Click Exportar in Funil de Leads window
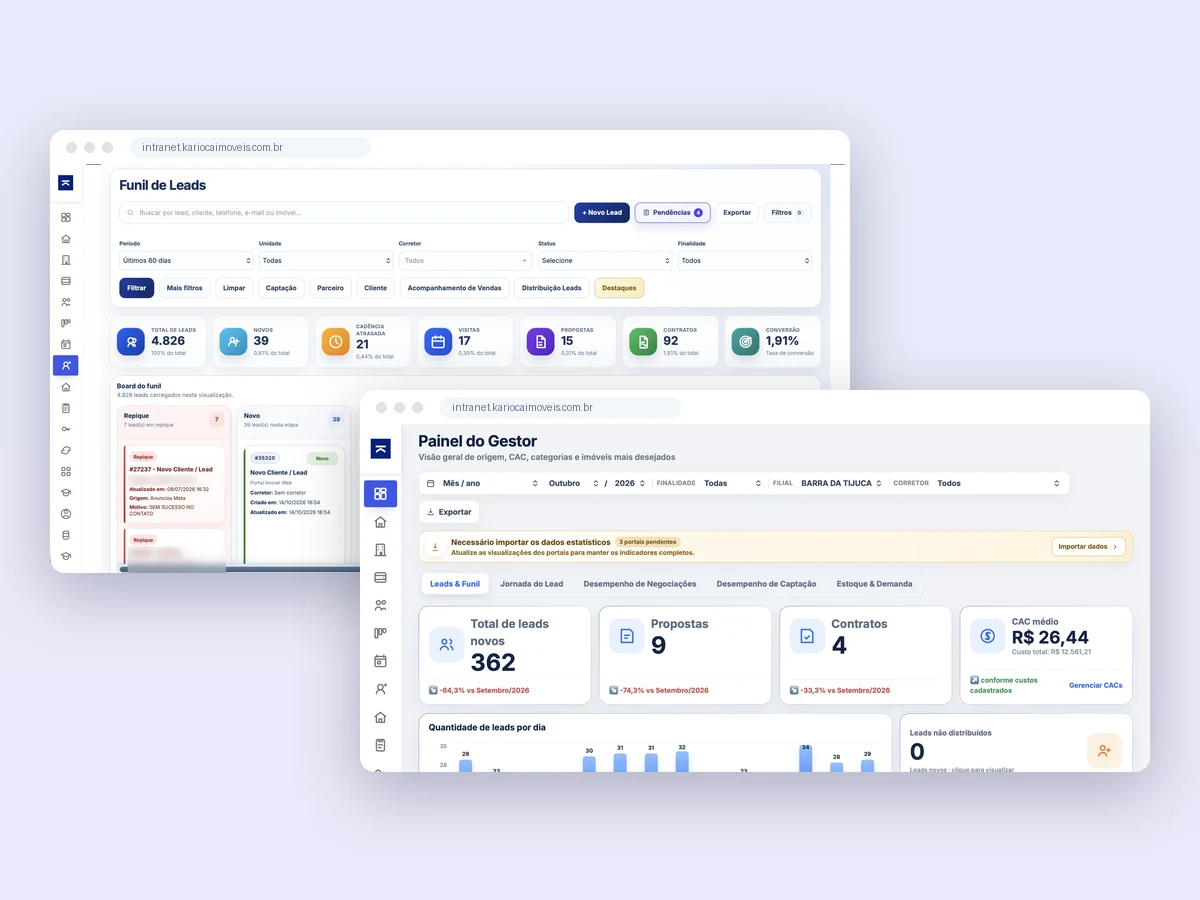Viewport: 1200px width, 900px height. tap(737, 212)
